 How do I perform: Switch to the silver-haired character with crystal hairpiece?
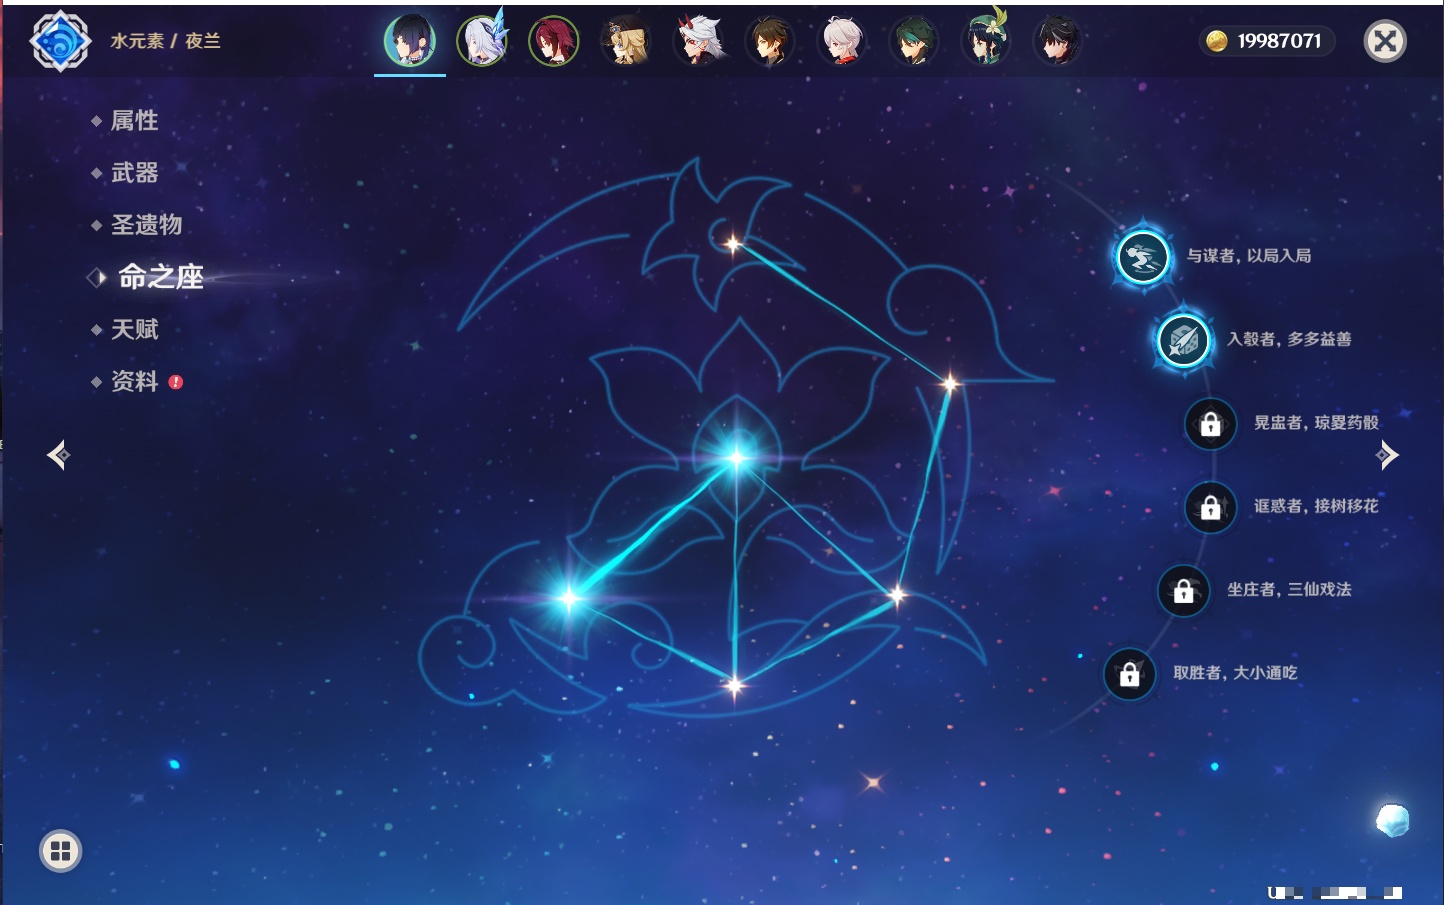pos(482,41)
